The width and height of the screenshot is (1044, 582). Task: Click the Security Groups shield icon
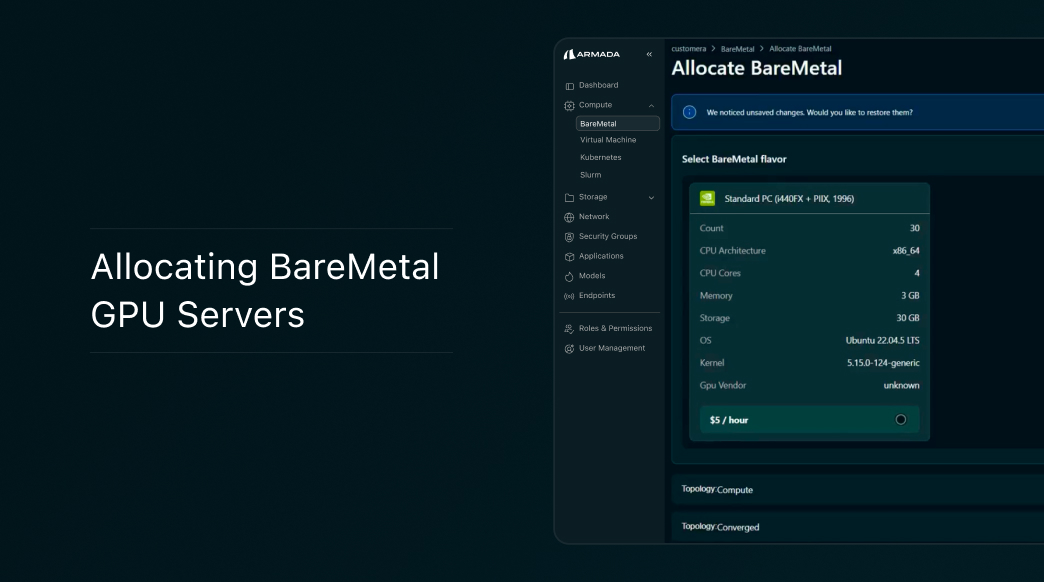click(x=569, y=237)
